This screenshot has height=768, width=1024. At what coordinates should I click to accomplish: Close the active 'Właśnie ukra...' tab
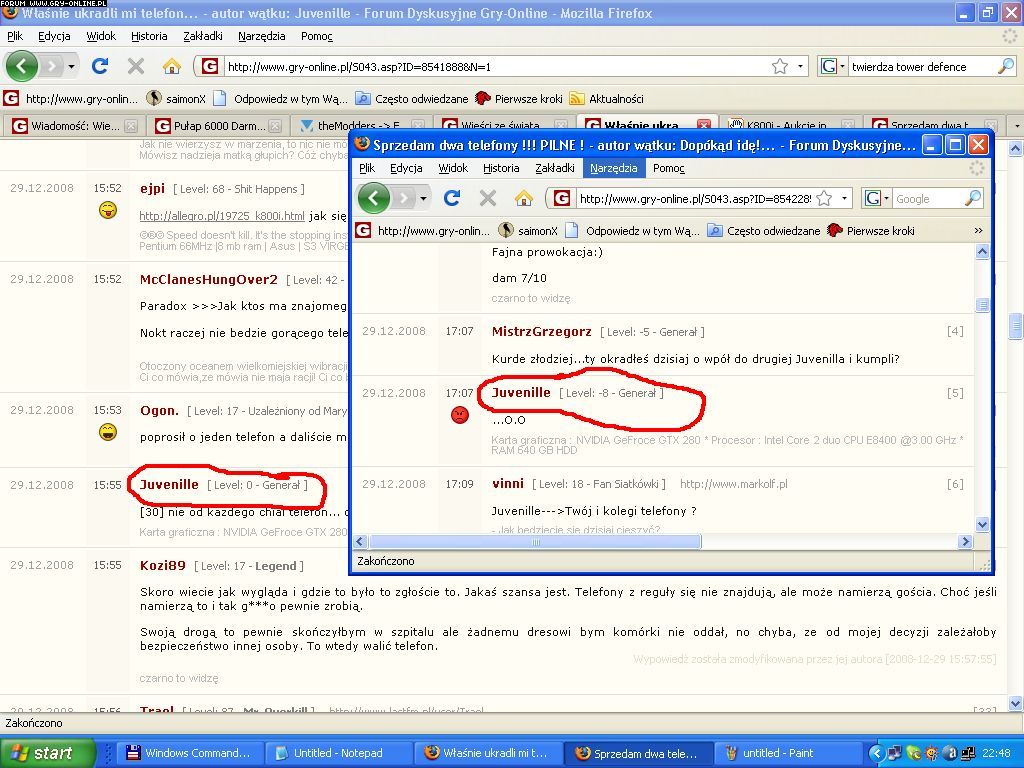click(x=703, y=125)
